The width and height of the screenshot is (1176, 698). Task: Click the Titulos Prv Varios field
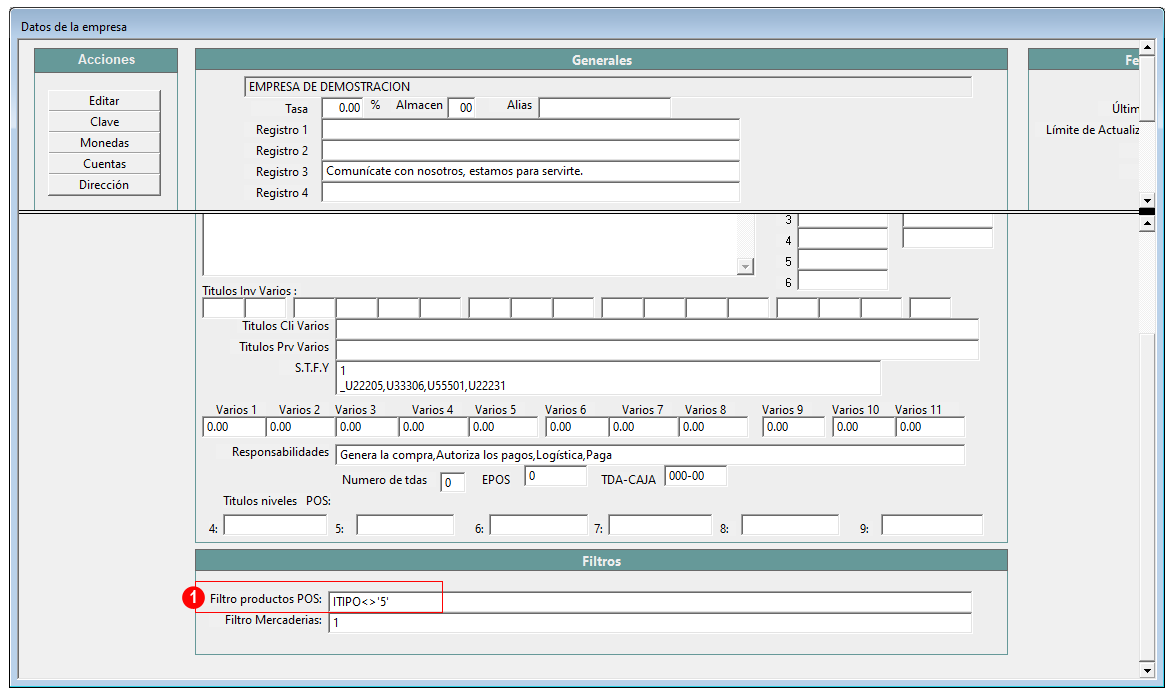pyautogui.click(x=657, y=349)
